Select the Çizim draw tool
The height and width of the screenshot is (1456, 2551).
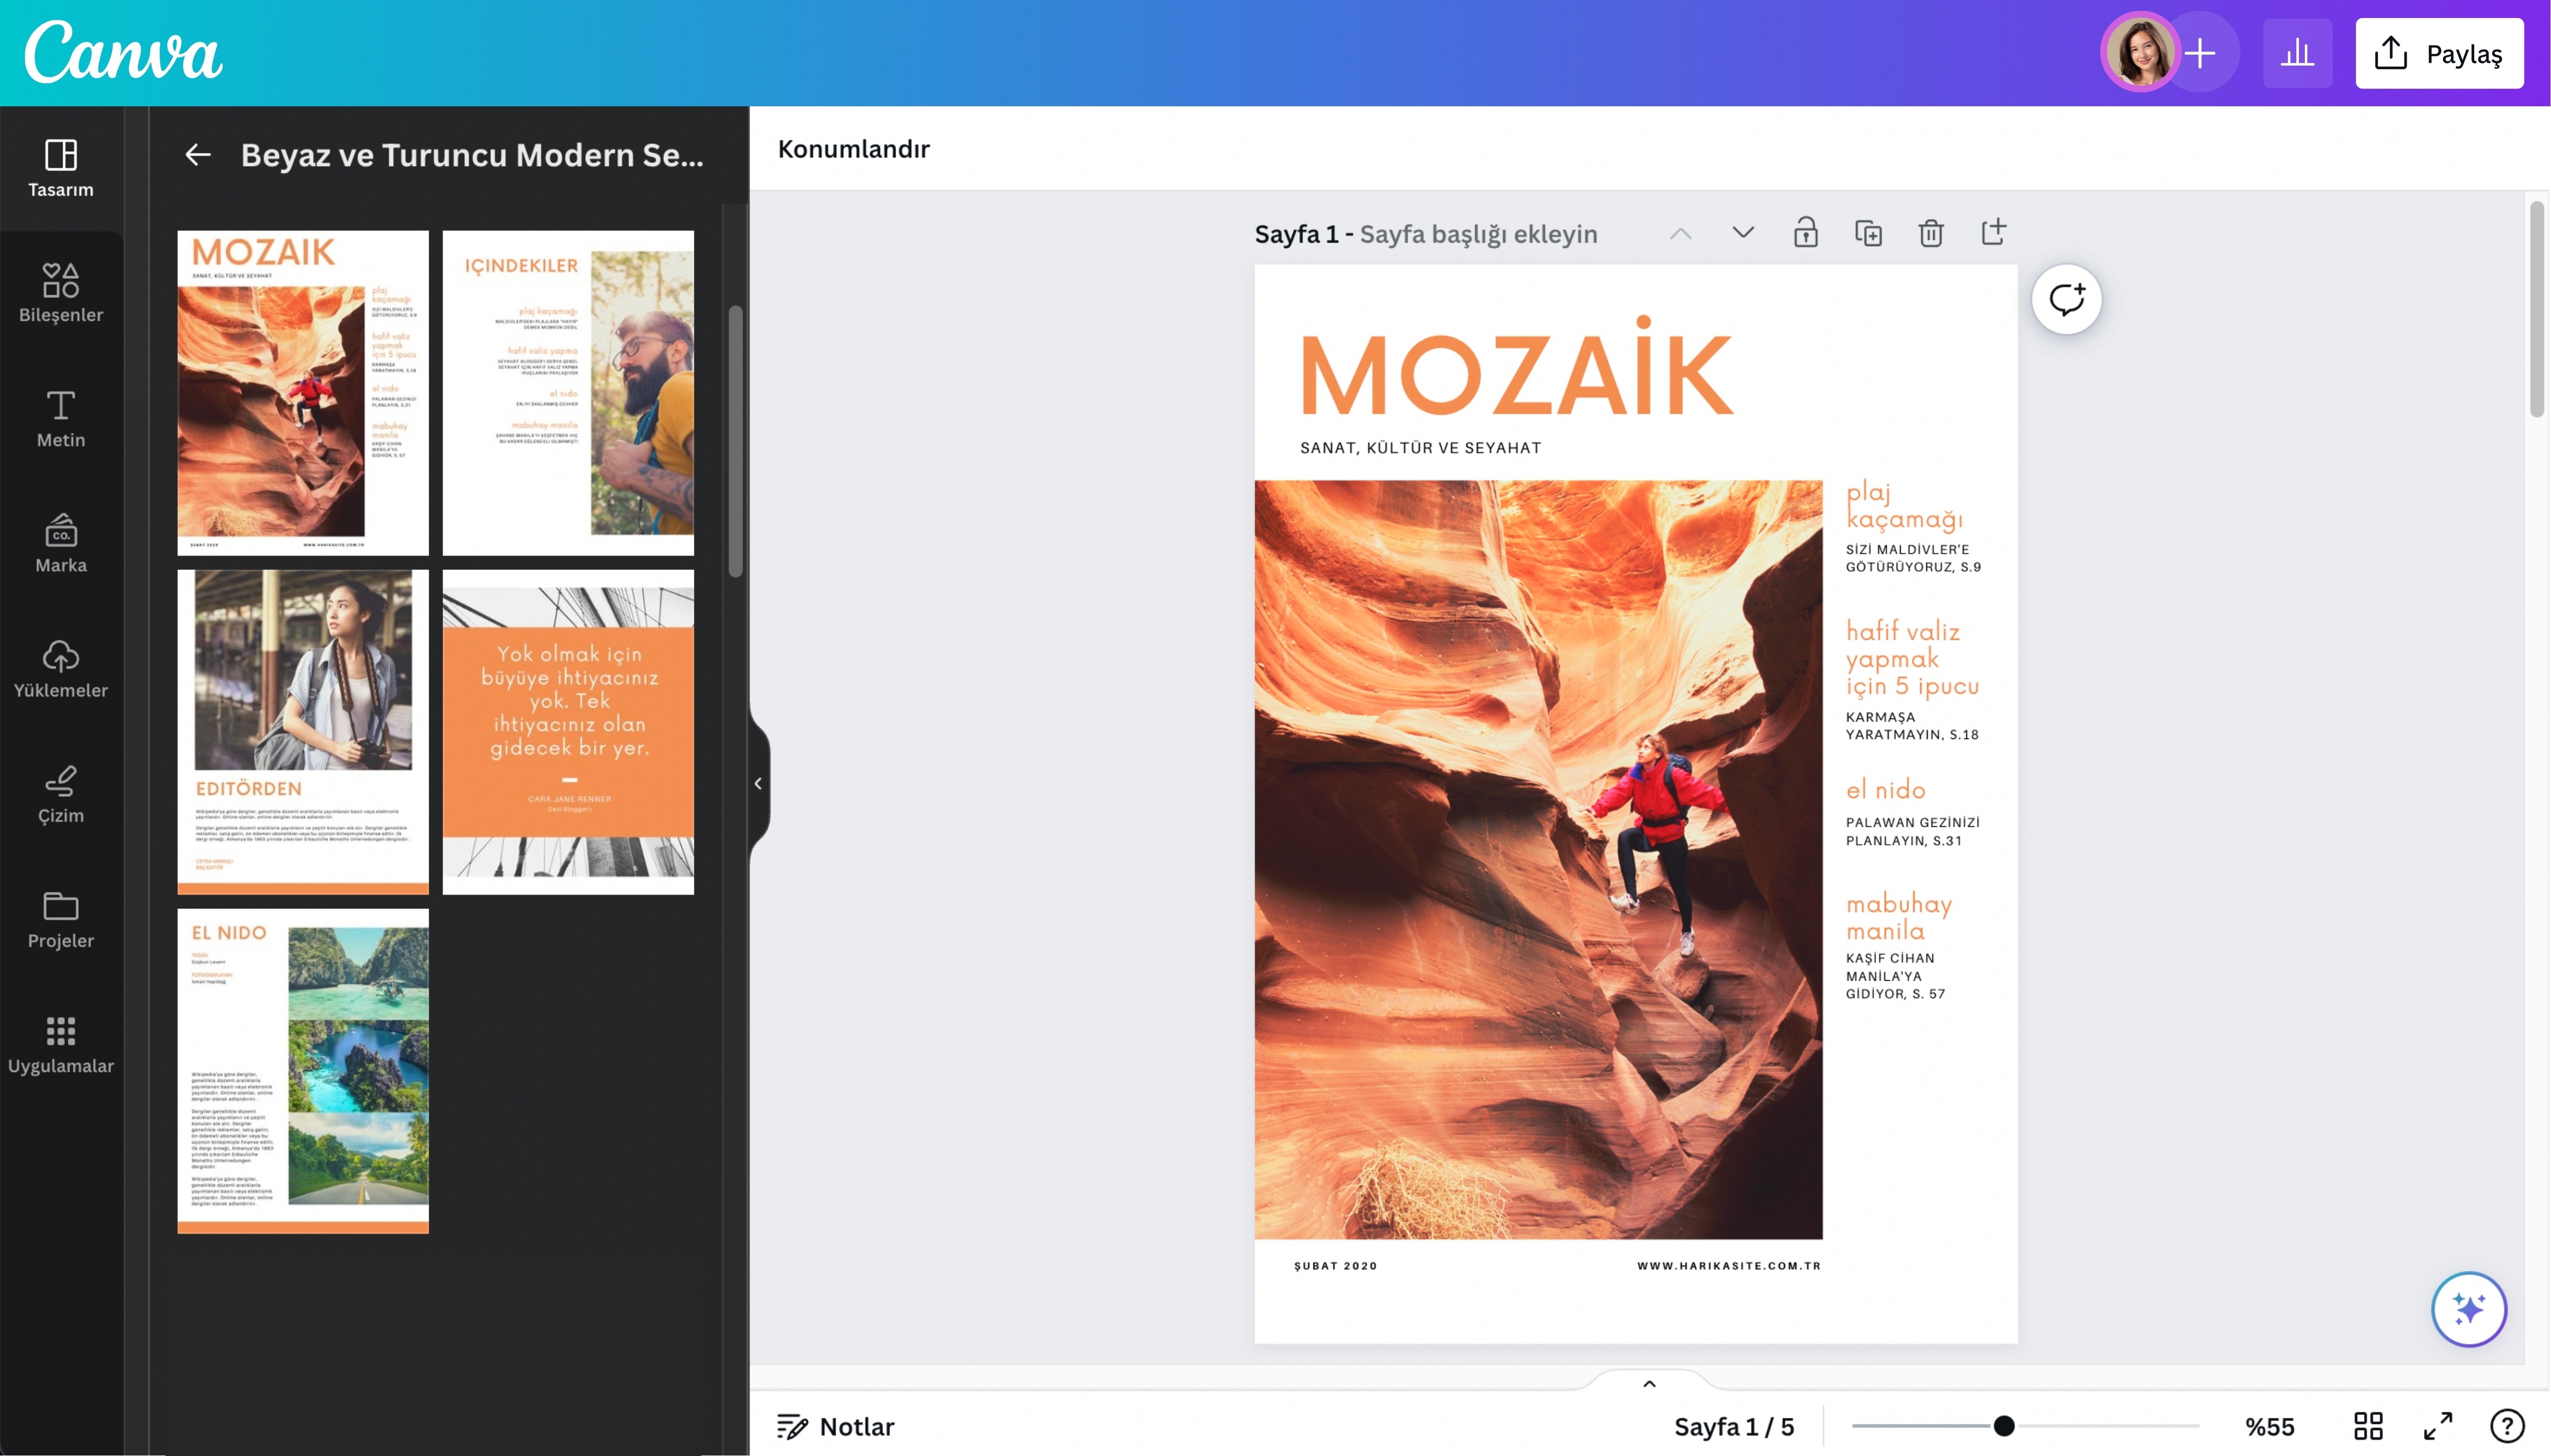tap(61, 794)
